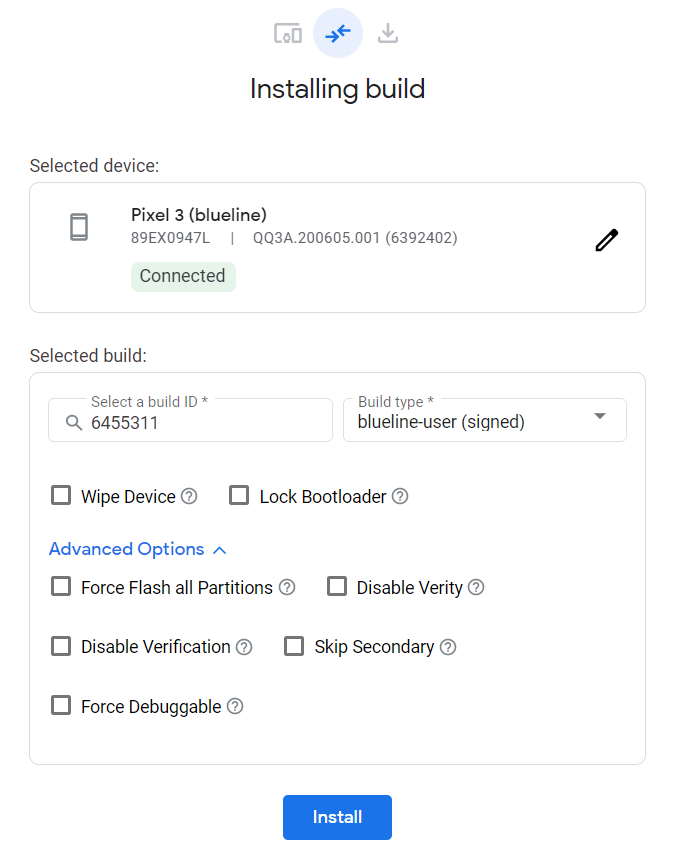688x848 pixels.
Task: Edit selected device with pencil icon
Action: [606, 240]
